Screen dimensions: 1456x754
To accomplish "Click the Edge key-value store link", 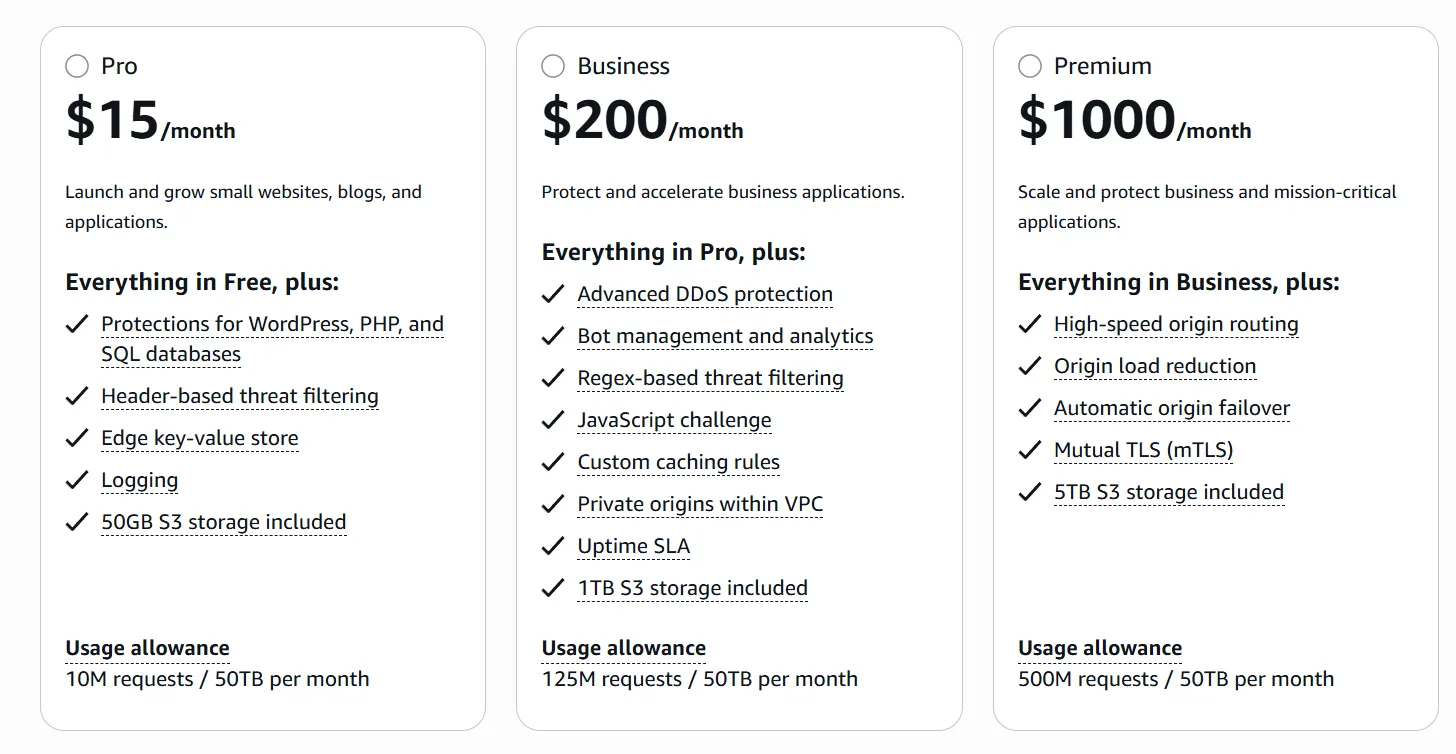I will click(x=199, y=438).
